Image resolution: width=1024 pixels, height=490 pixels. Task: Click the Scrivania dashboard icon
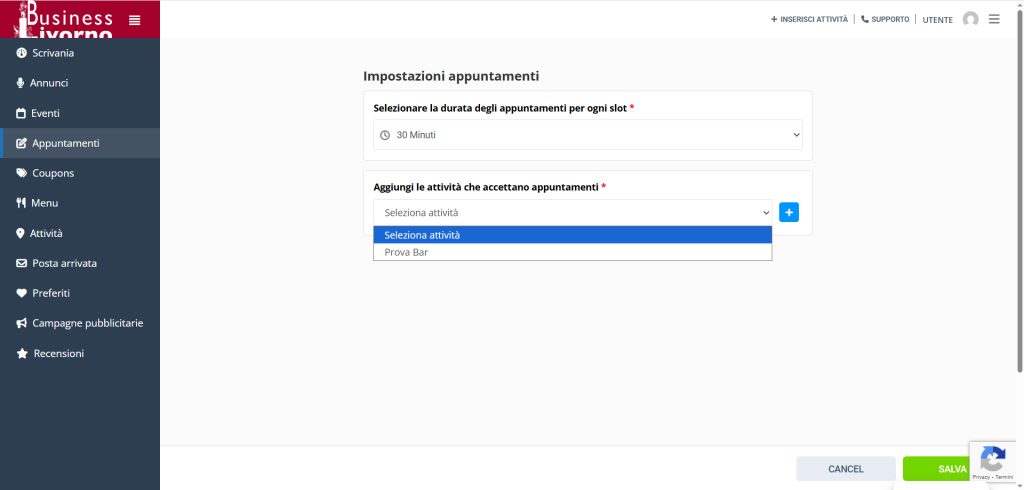click(22, 53)
